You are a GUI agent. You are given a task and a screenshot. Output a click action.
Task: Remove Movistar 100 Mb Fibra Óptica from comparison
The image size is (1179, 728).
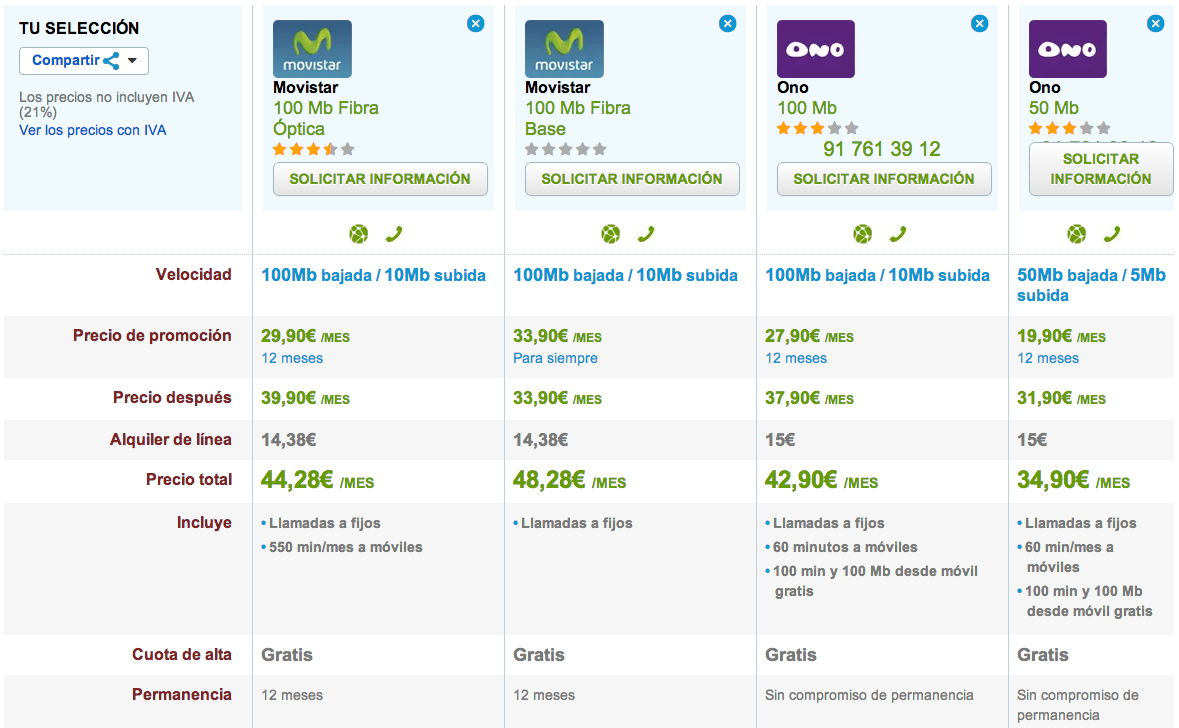(x=475, y=23)
